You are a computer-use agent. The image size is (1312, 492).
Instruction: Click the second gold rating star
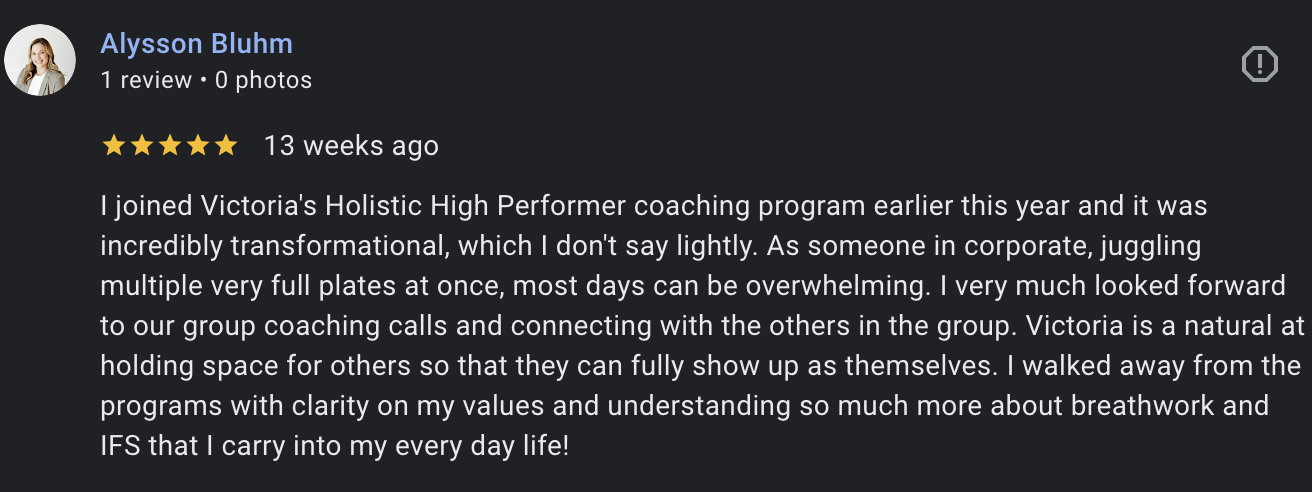(x=142, y=146)
